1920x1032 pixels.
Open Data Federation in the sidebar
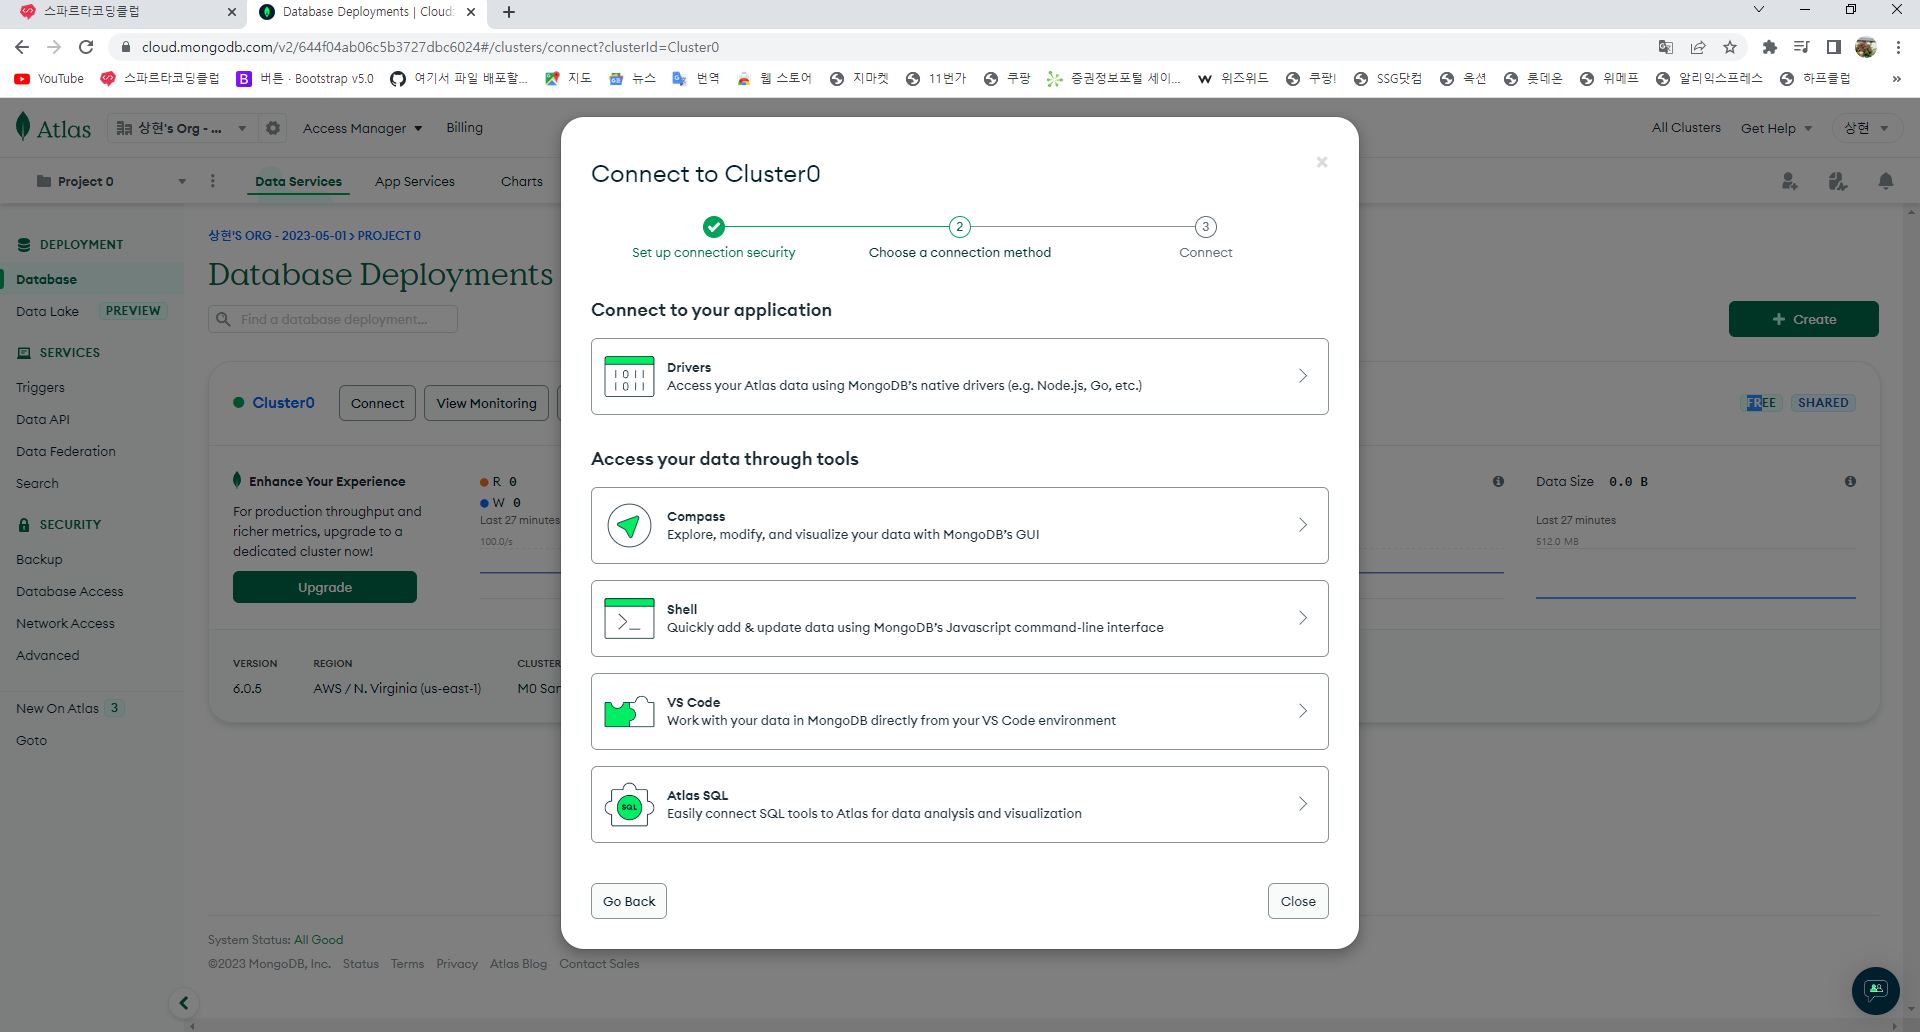point(66,452)
